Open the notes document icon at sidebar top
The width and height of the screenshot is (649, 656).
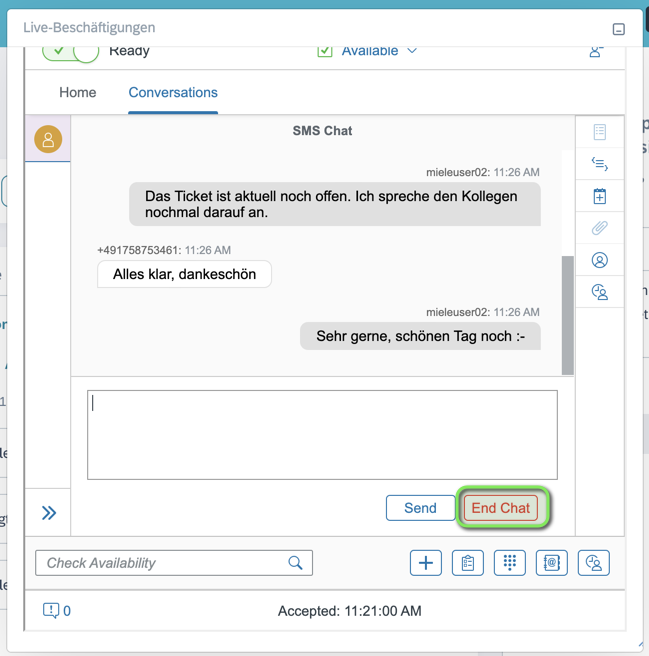[x=599, y=132]
